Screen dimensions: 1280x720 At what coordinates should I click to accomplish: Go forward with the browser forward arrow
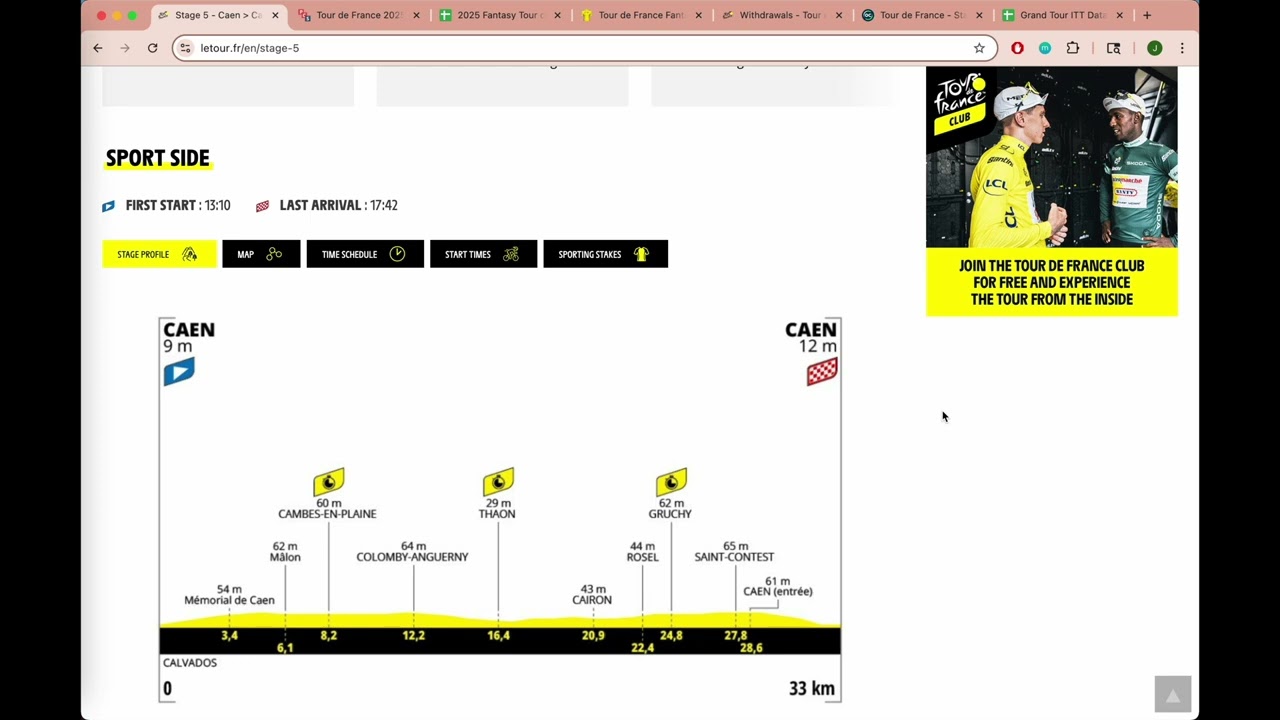[125, 48]
